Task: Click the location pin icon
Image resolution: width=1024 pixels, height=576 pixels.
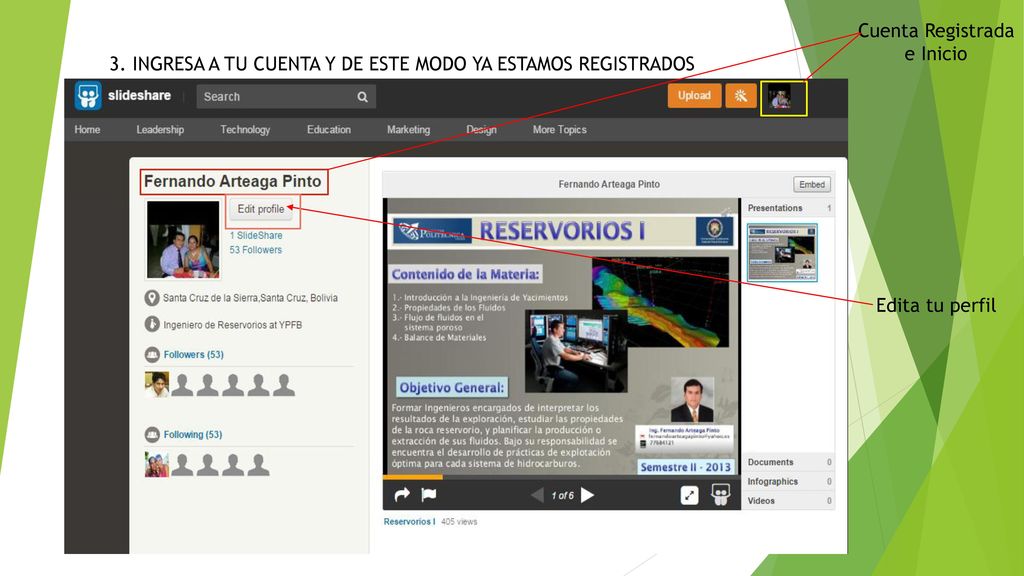Action: click(x=152, y=298)
